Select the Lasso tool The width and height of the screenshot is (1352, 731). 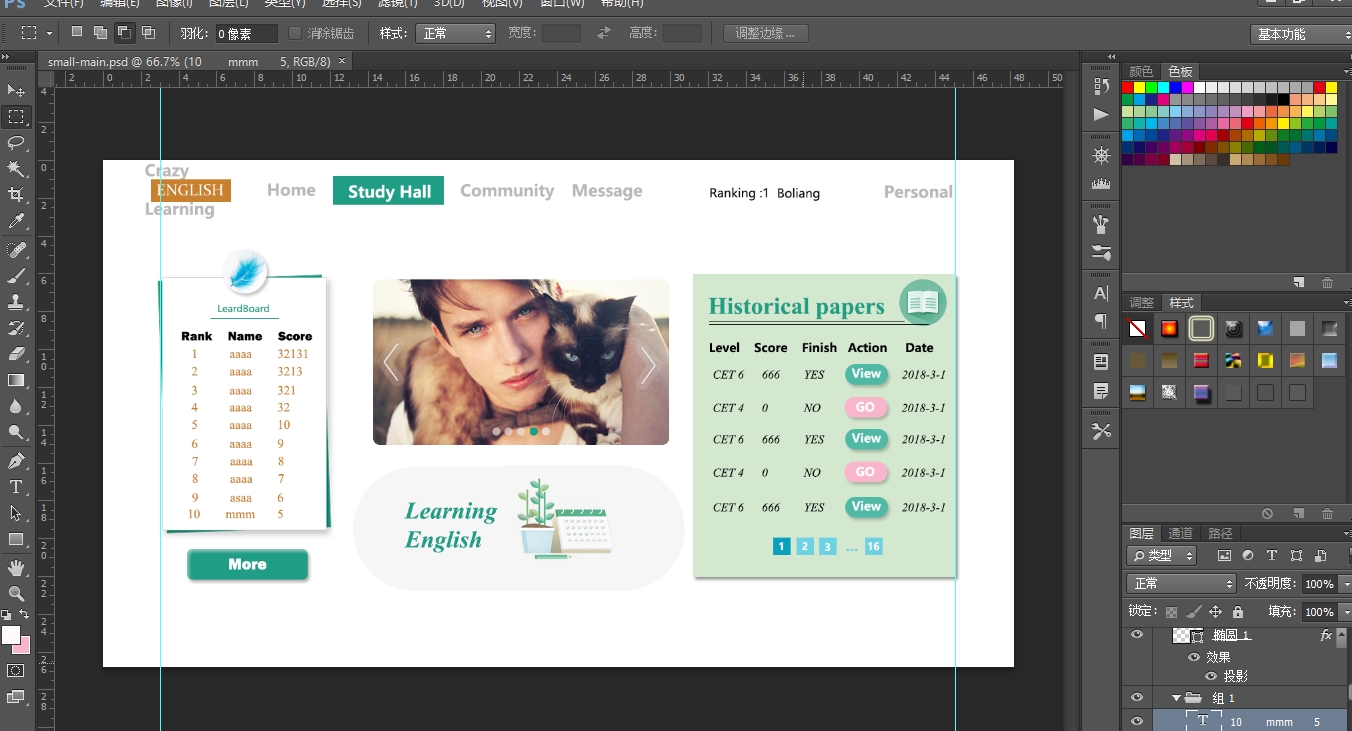[16, 143]
